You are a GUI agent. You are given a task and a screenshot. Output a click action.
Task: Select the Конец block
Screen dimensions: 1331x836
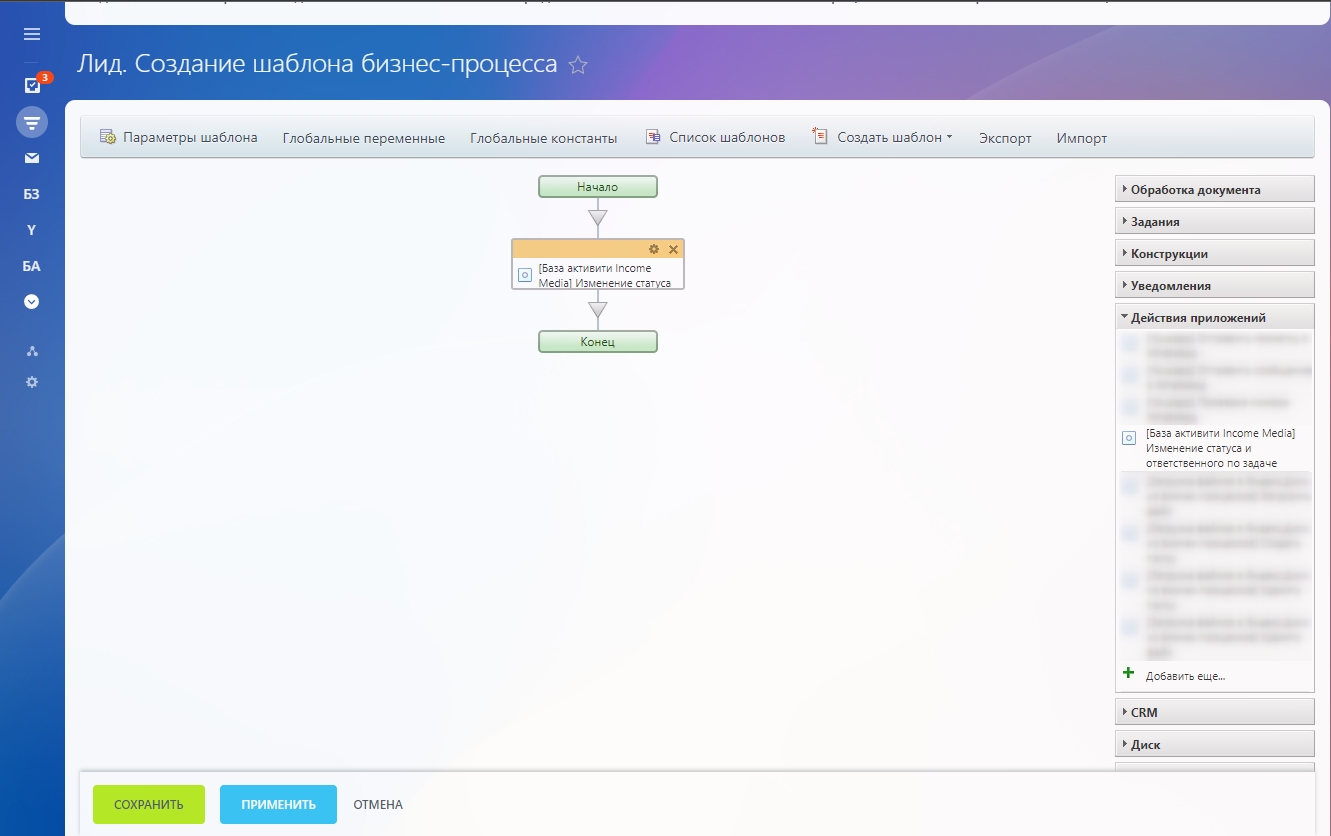point(598,342)
